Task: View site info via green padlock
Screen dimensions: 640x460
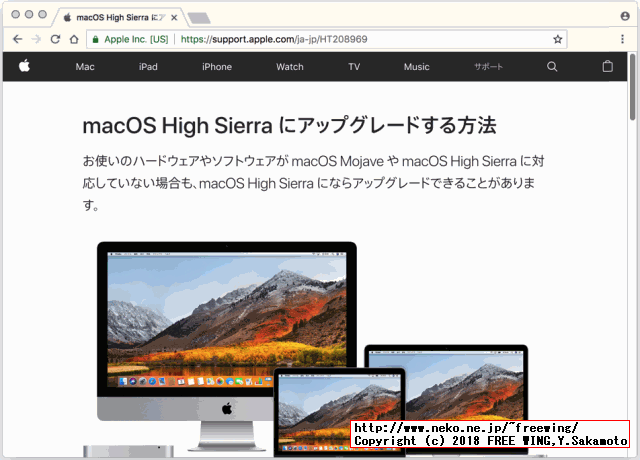Action: click(x=96, y=40)
